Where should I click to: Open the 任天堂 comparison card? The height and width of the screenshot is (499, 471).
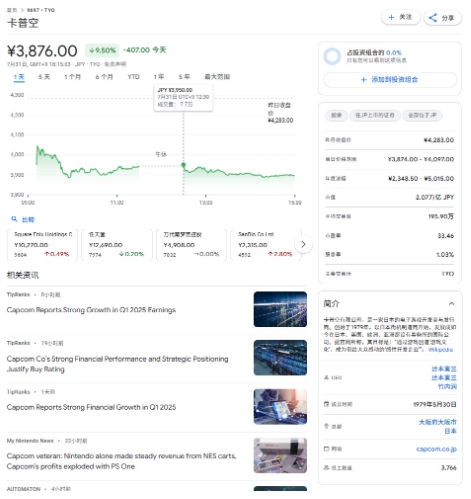(x=117, y=245)
